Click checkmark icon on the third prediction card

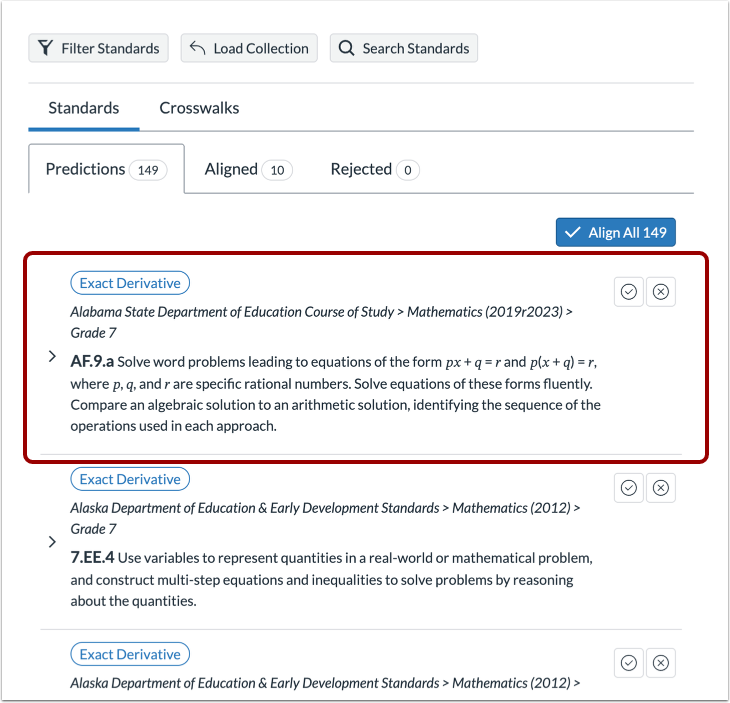[x=629, y=663]
